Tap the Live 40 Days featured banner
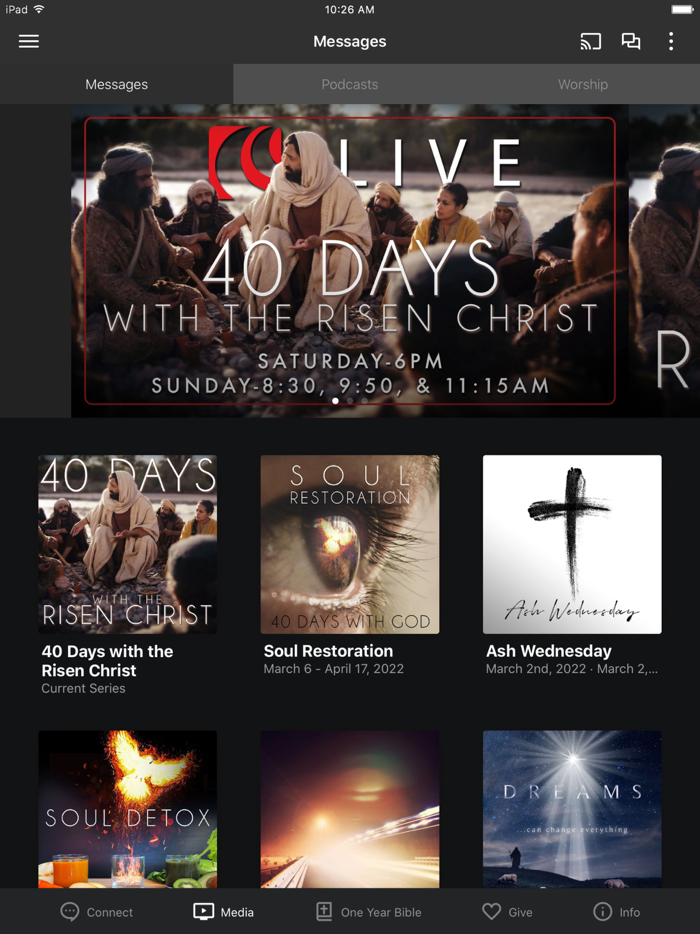The image size is (700, 934). click(x=350, y=261)
